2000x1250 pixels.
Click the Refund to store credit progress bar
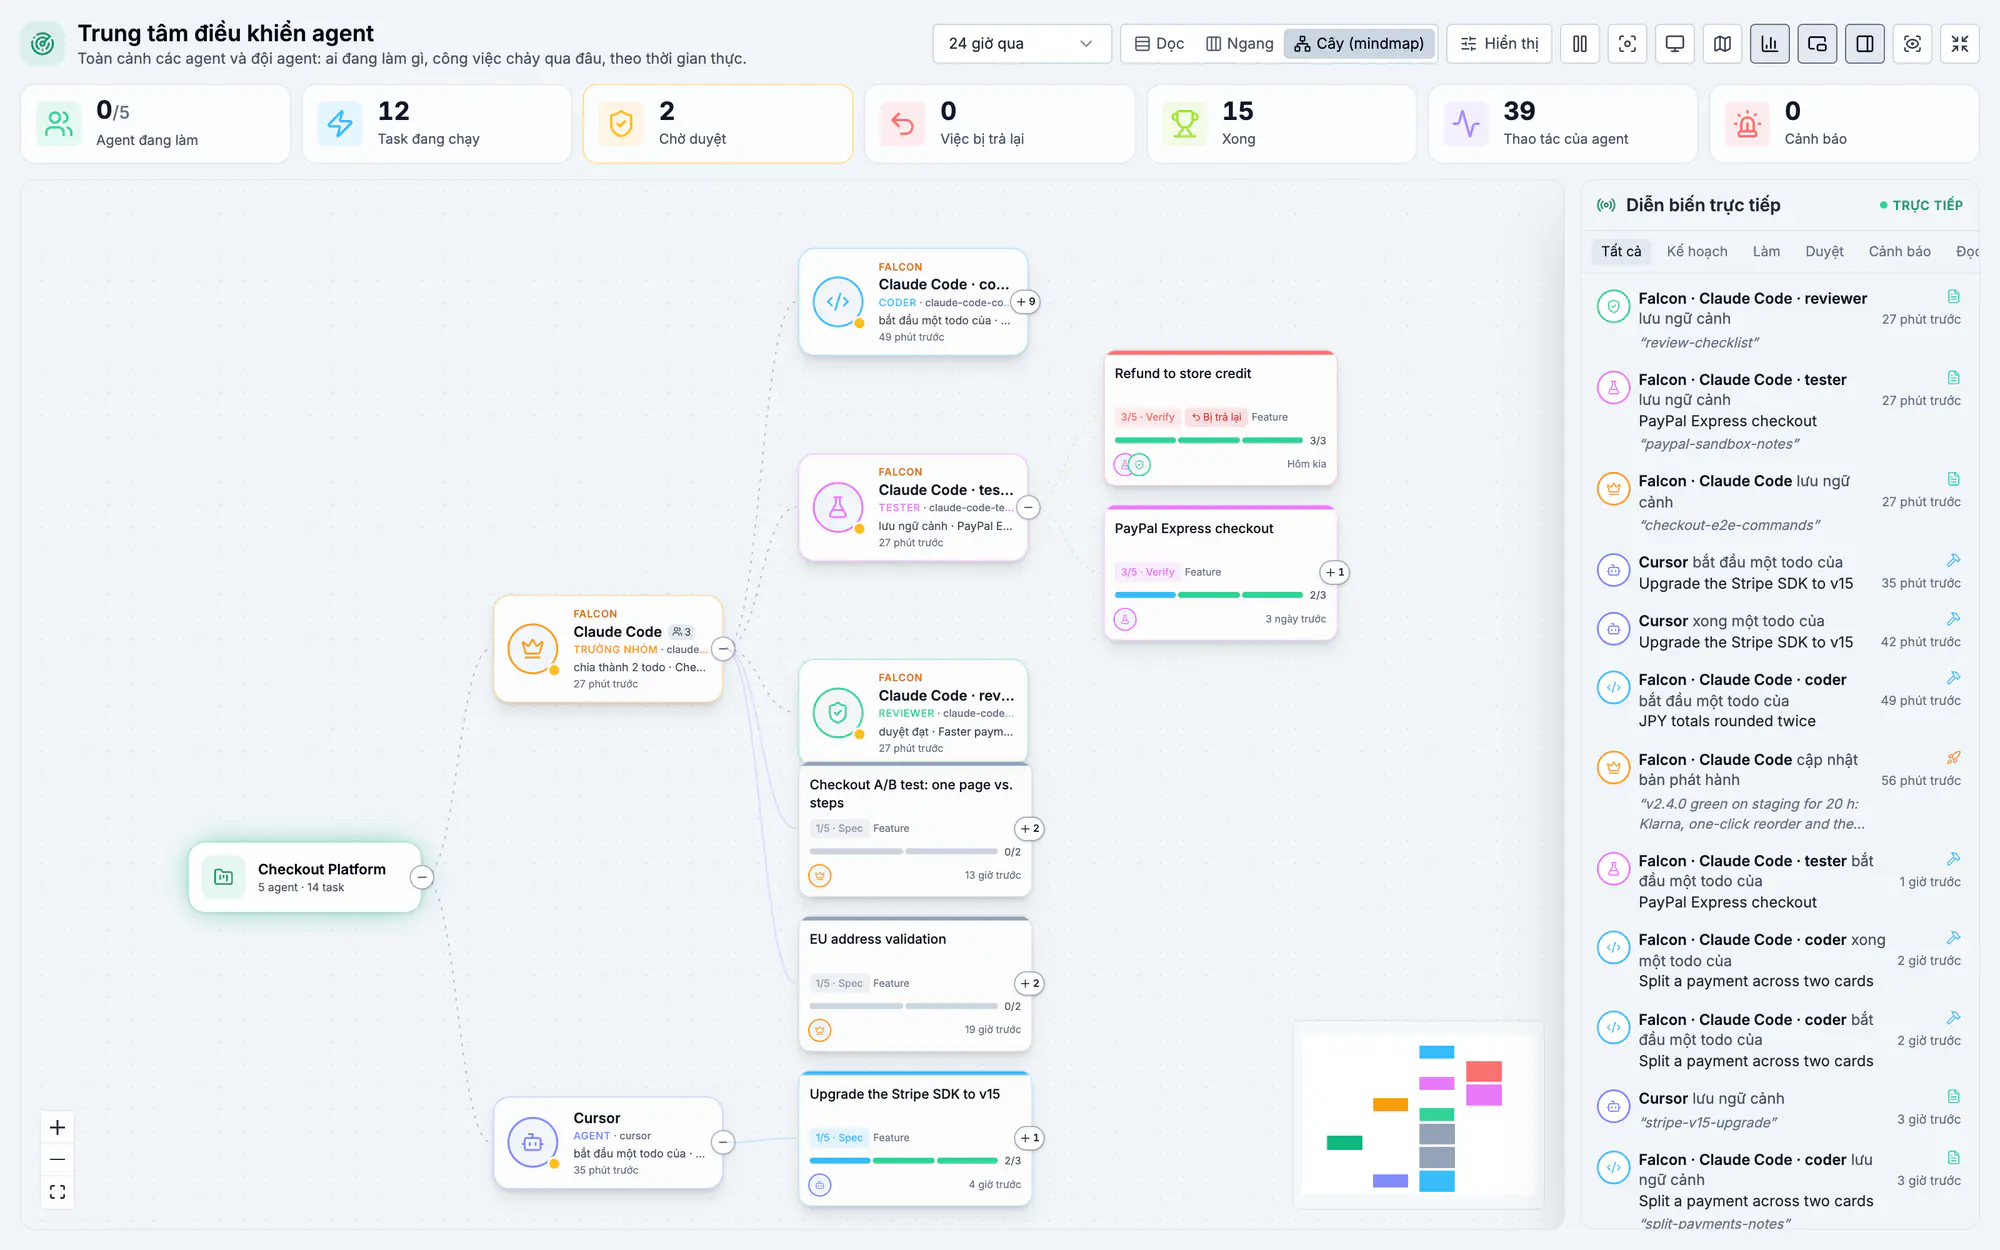point(1208,440)
